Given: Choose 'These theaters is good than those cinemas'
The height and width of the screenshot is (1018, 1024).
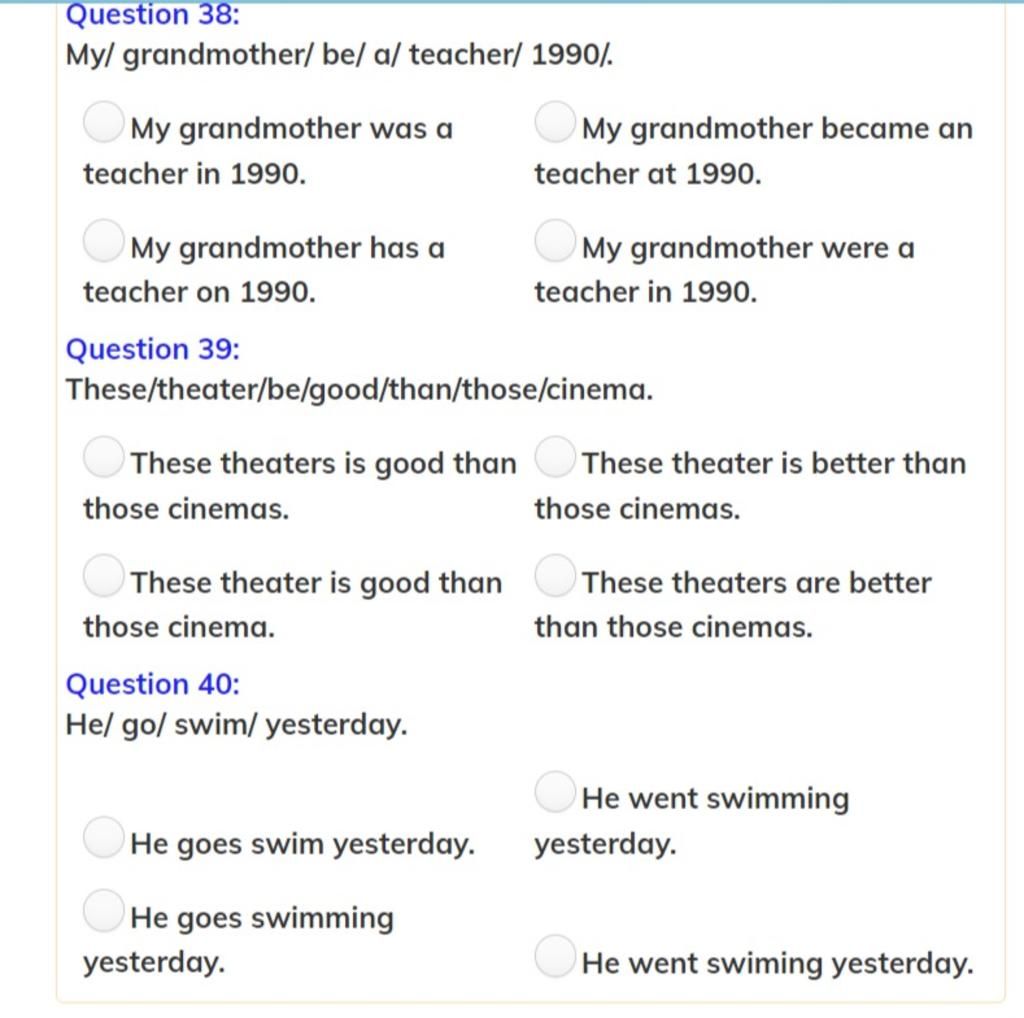Looking at the screenshot, I should [x=103, y=457].
